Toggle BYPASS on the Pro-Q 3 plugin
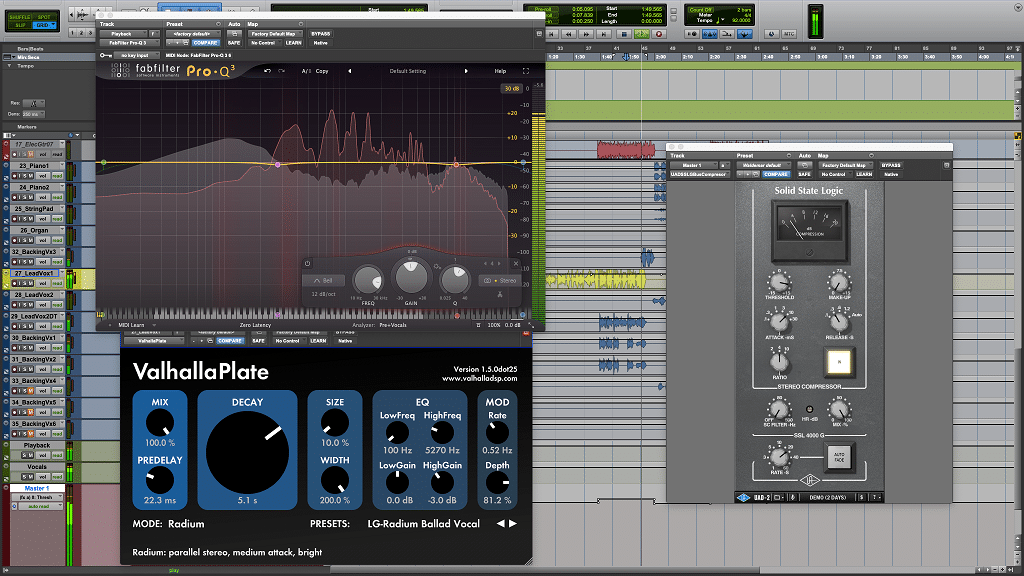This screenshot has height=576, width=1024. [x=321, y=34]
